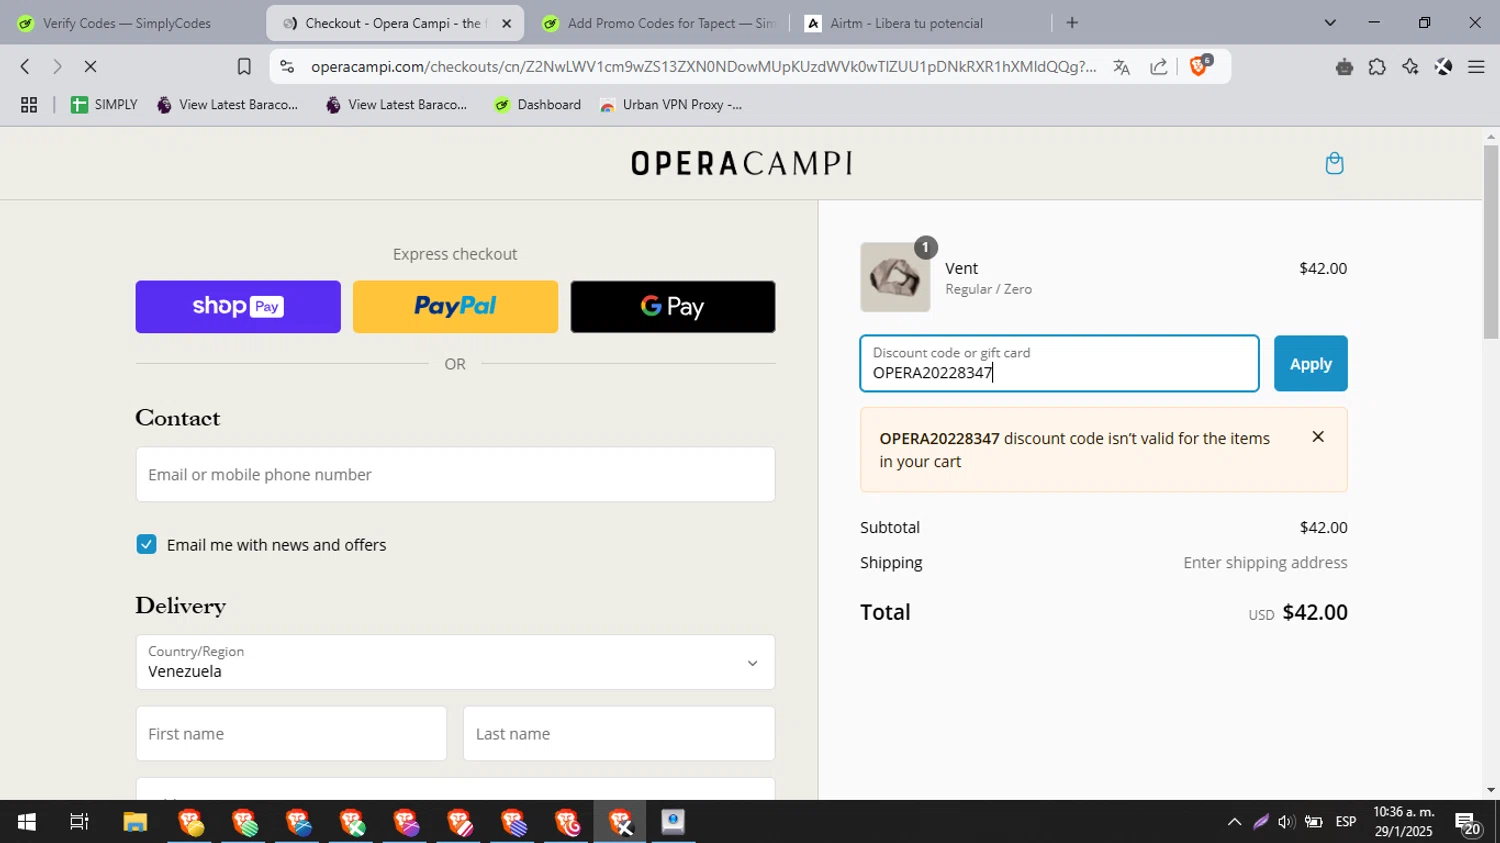
Task: Click the OPERACAMPI logo
Action: (x=741, y=163)
